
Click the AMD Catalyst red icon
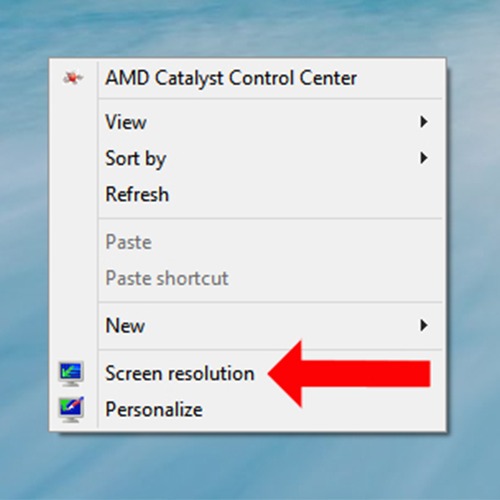[x=73, y=78]
